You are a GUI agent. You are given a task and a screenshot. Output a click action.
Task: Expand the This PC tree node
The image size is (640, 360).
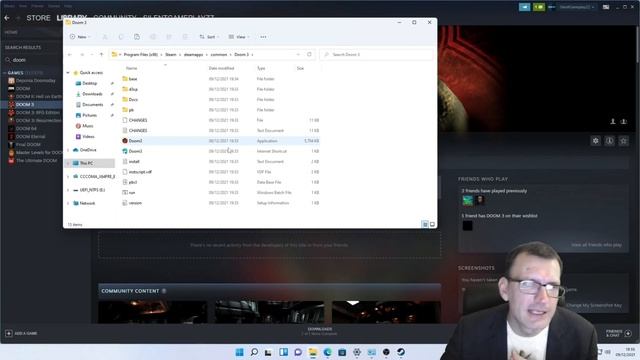coord(68,163)
